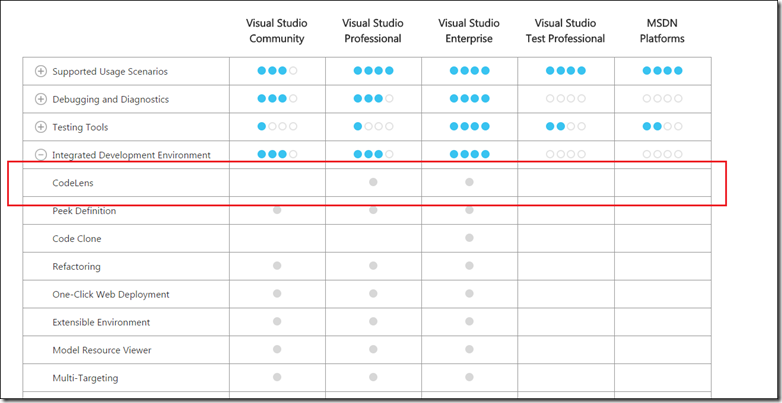Click One-Click Web Deployment dot under Professional
Viewport: 782px width, 403px height.
point(373,294)
